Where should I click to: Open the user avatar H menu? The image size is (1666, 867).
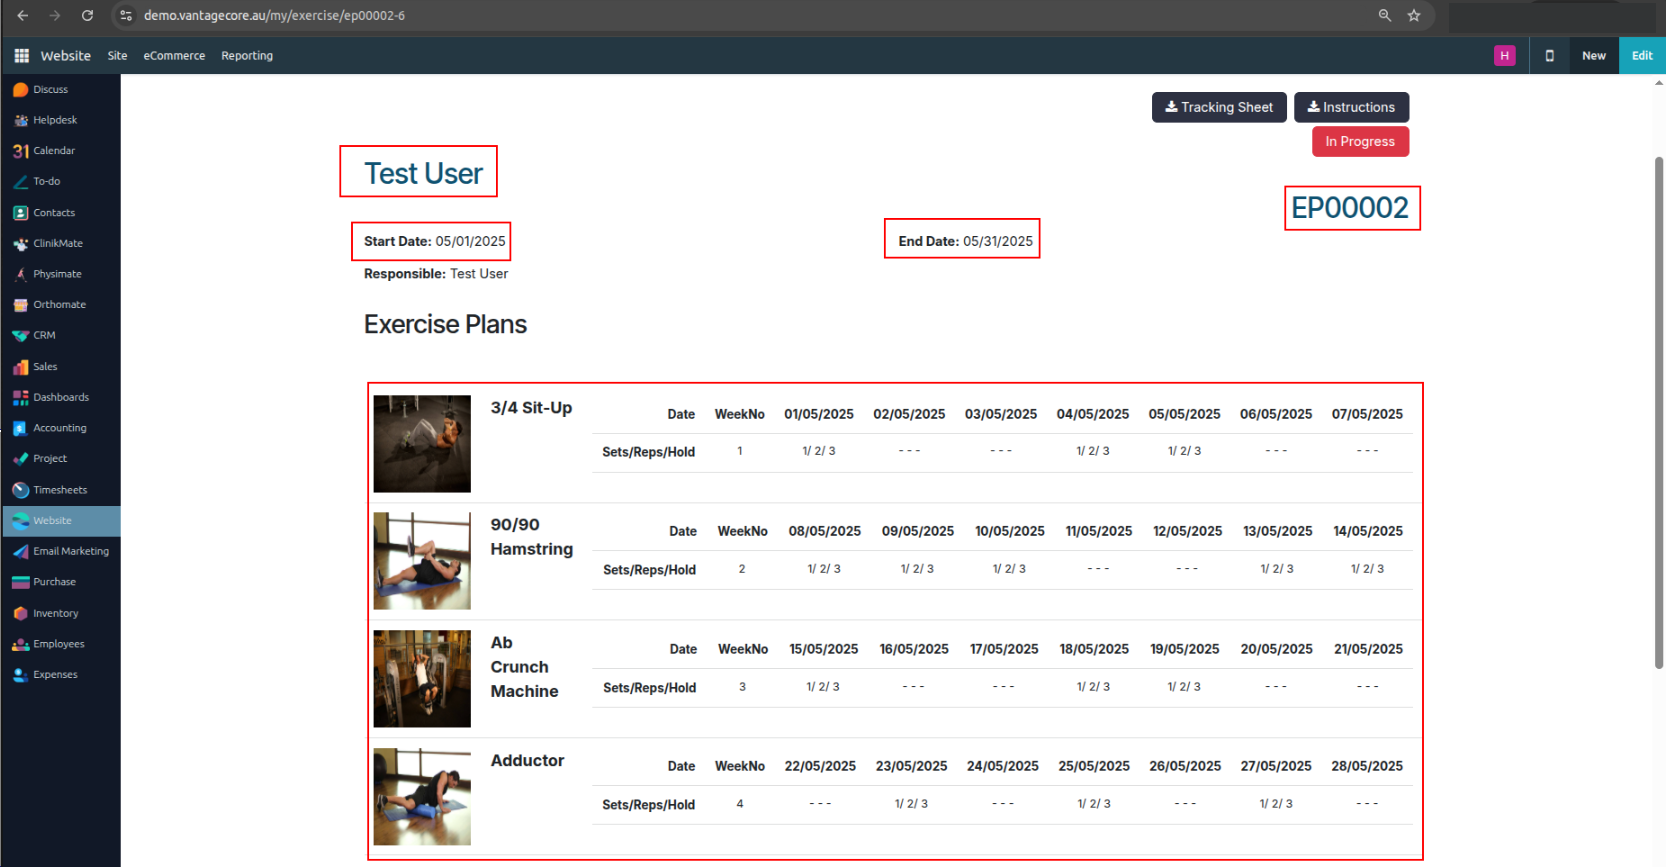pyautogui.click(x=1504, y=56)
